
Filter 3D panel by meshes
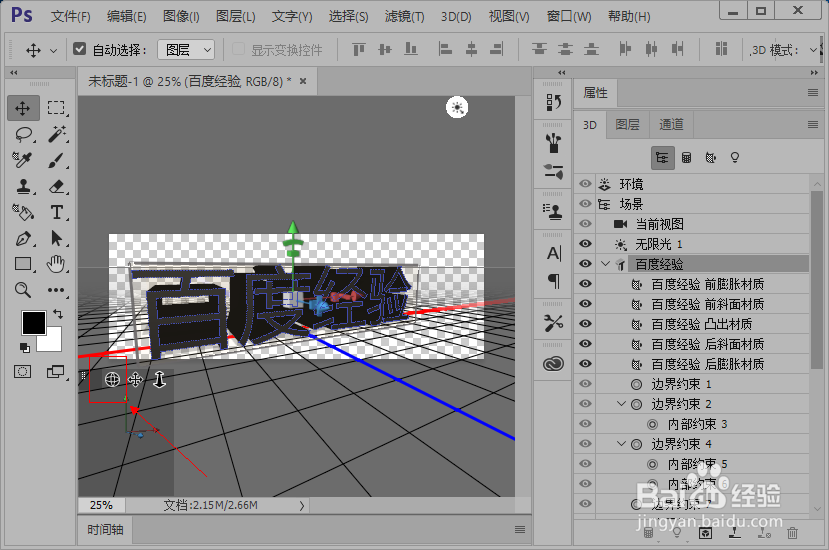686,158
